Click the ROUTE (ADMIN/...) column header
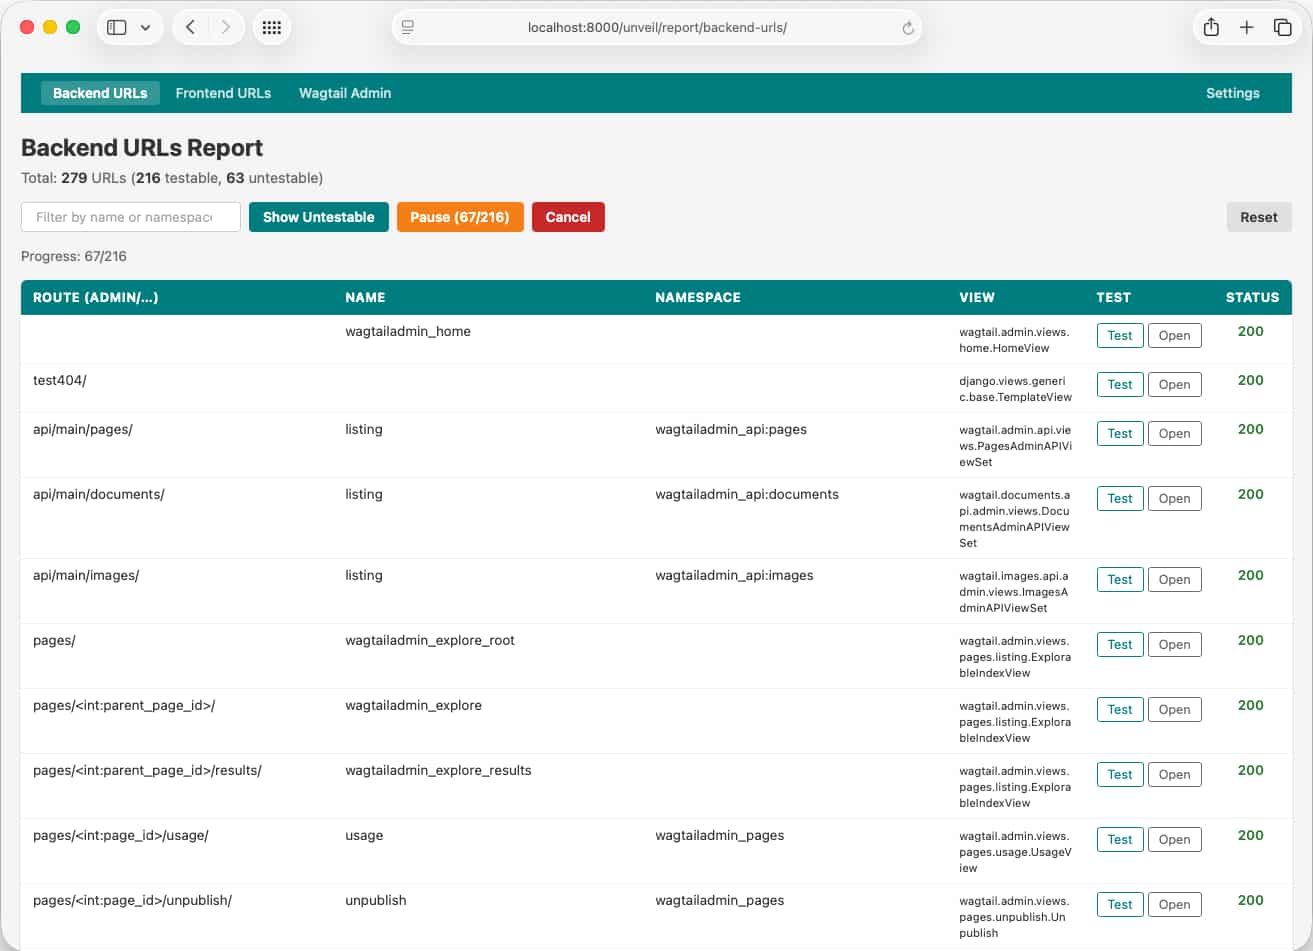Image resolution: width=1313 pixels, height=951 pixels. click(x=96, y=297)
